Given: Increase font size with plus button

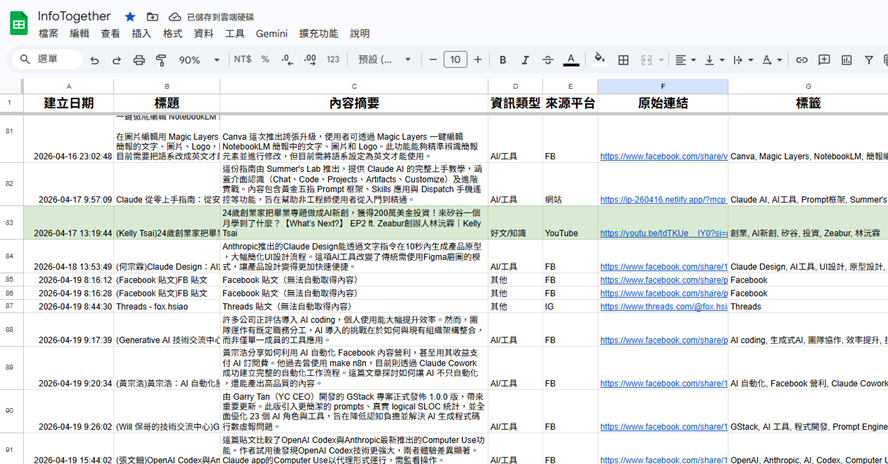Looking at the screenshot, I should [477, 59].
